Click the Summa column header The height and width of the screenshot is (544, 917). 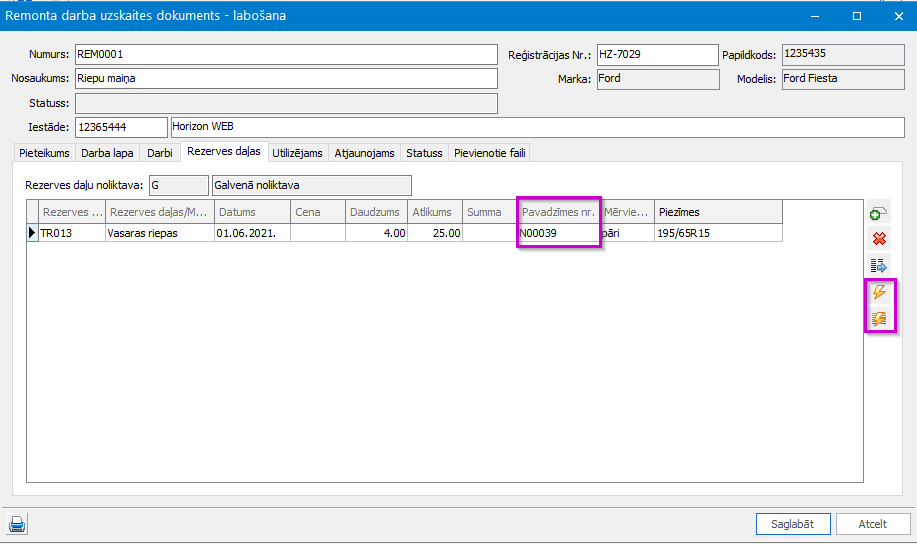point(489,212)
